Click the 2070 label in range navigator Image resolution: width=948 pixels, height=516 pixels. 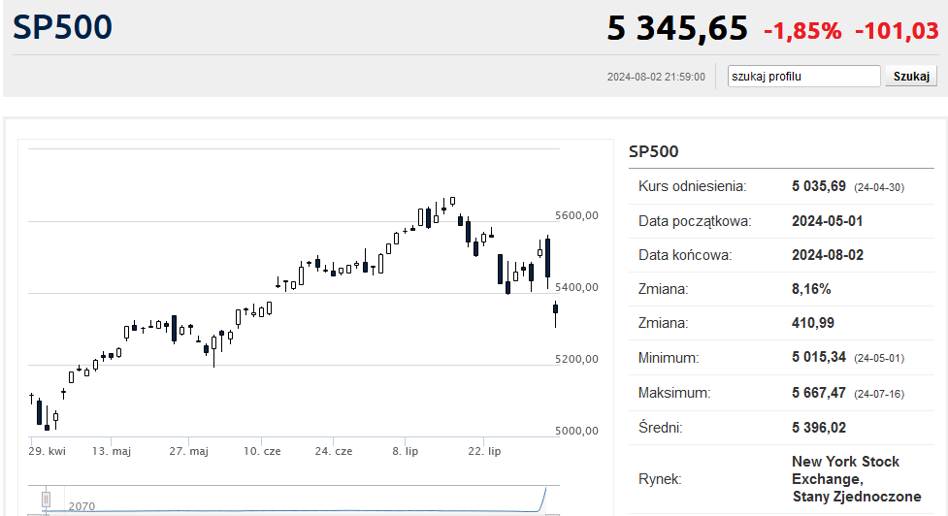point(82,506)
